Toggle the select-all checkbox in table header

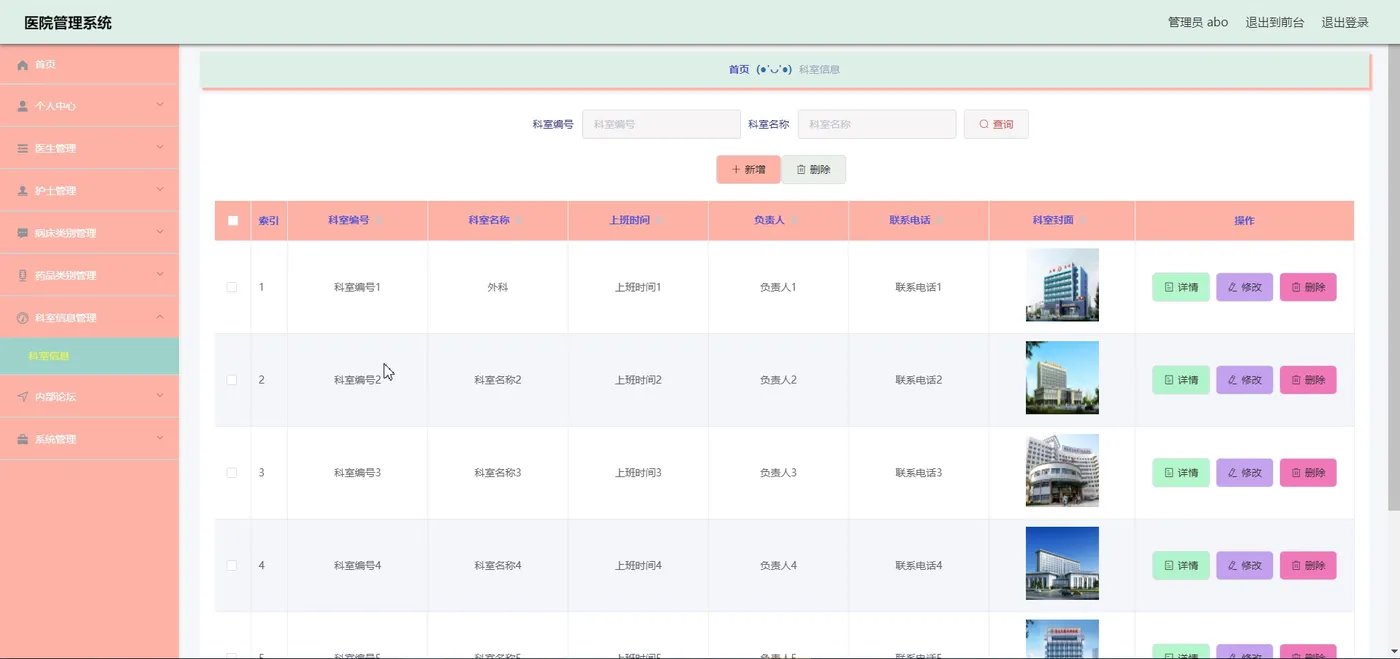[233, 221]
